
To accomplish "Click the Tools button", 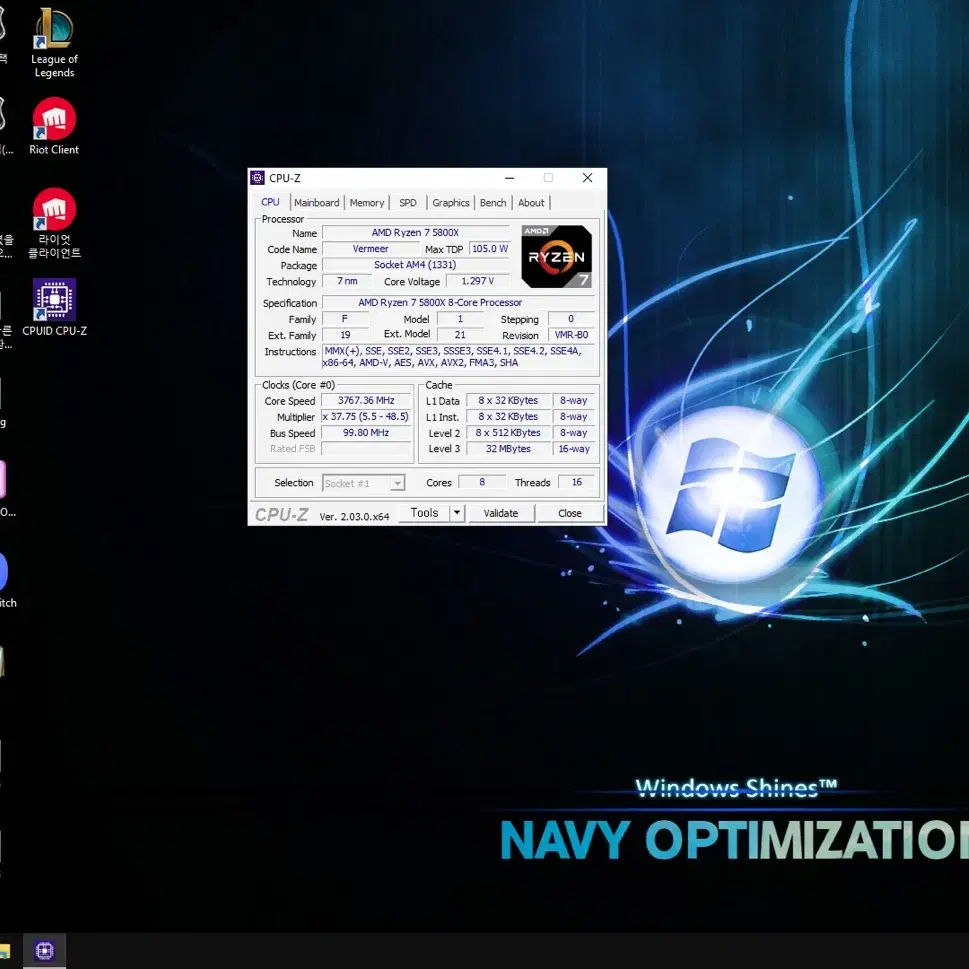I will [x=424, y=513].
